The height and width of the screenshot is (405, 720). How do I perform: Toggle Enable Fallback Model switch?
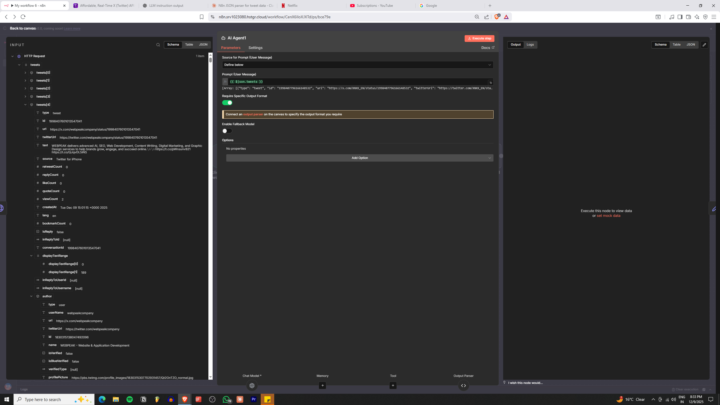[227, 131]
